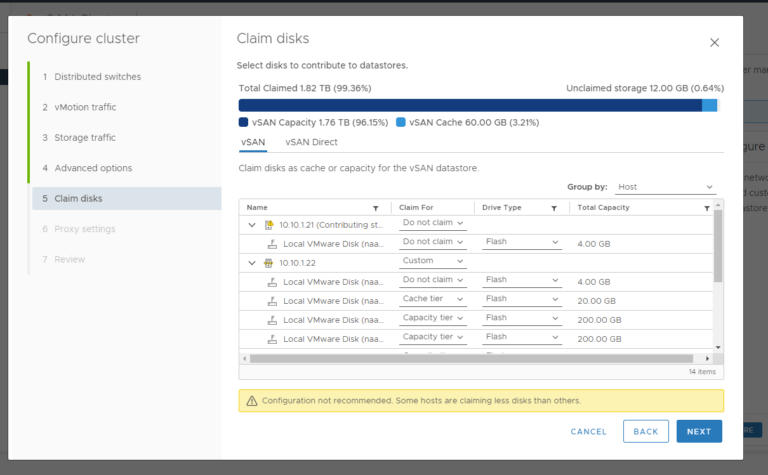768x475 pixels.
Task: Click the 20.00 GB capacity cell
Action: [x=596, y=301]
